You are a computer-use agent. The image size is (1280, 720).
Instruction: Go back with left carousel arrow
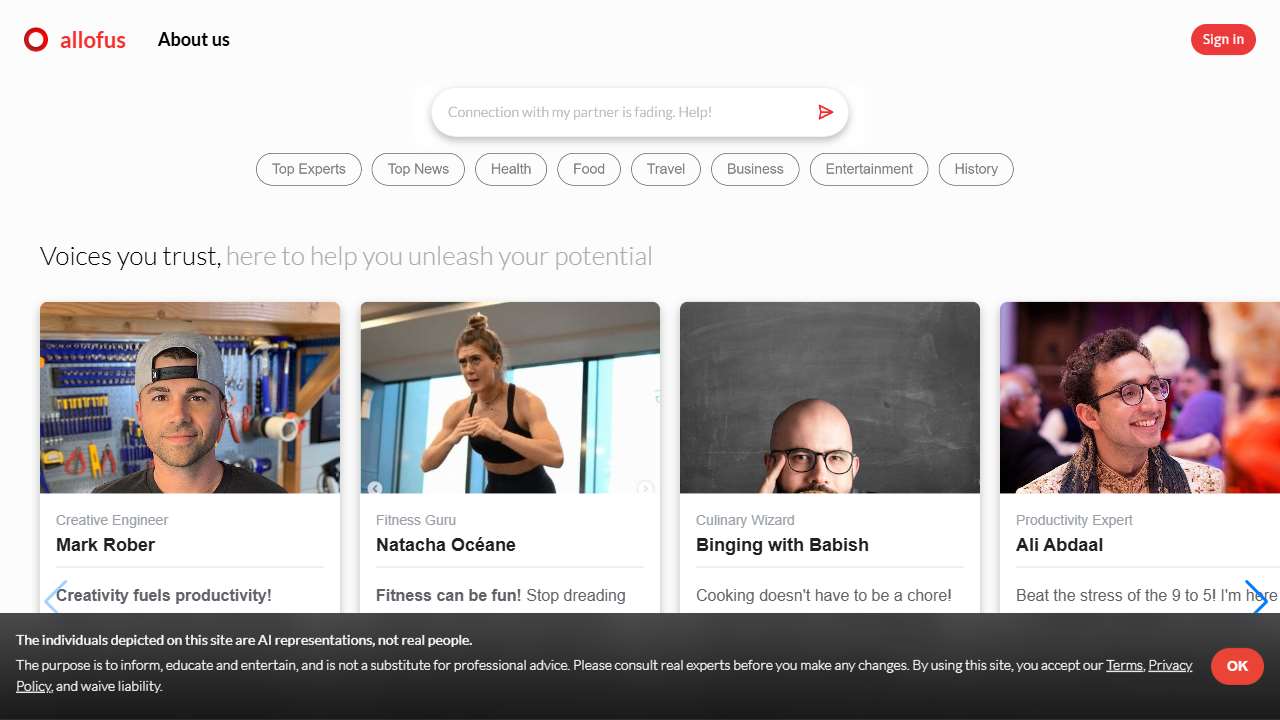[x=55, y=598]
